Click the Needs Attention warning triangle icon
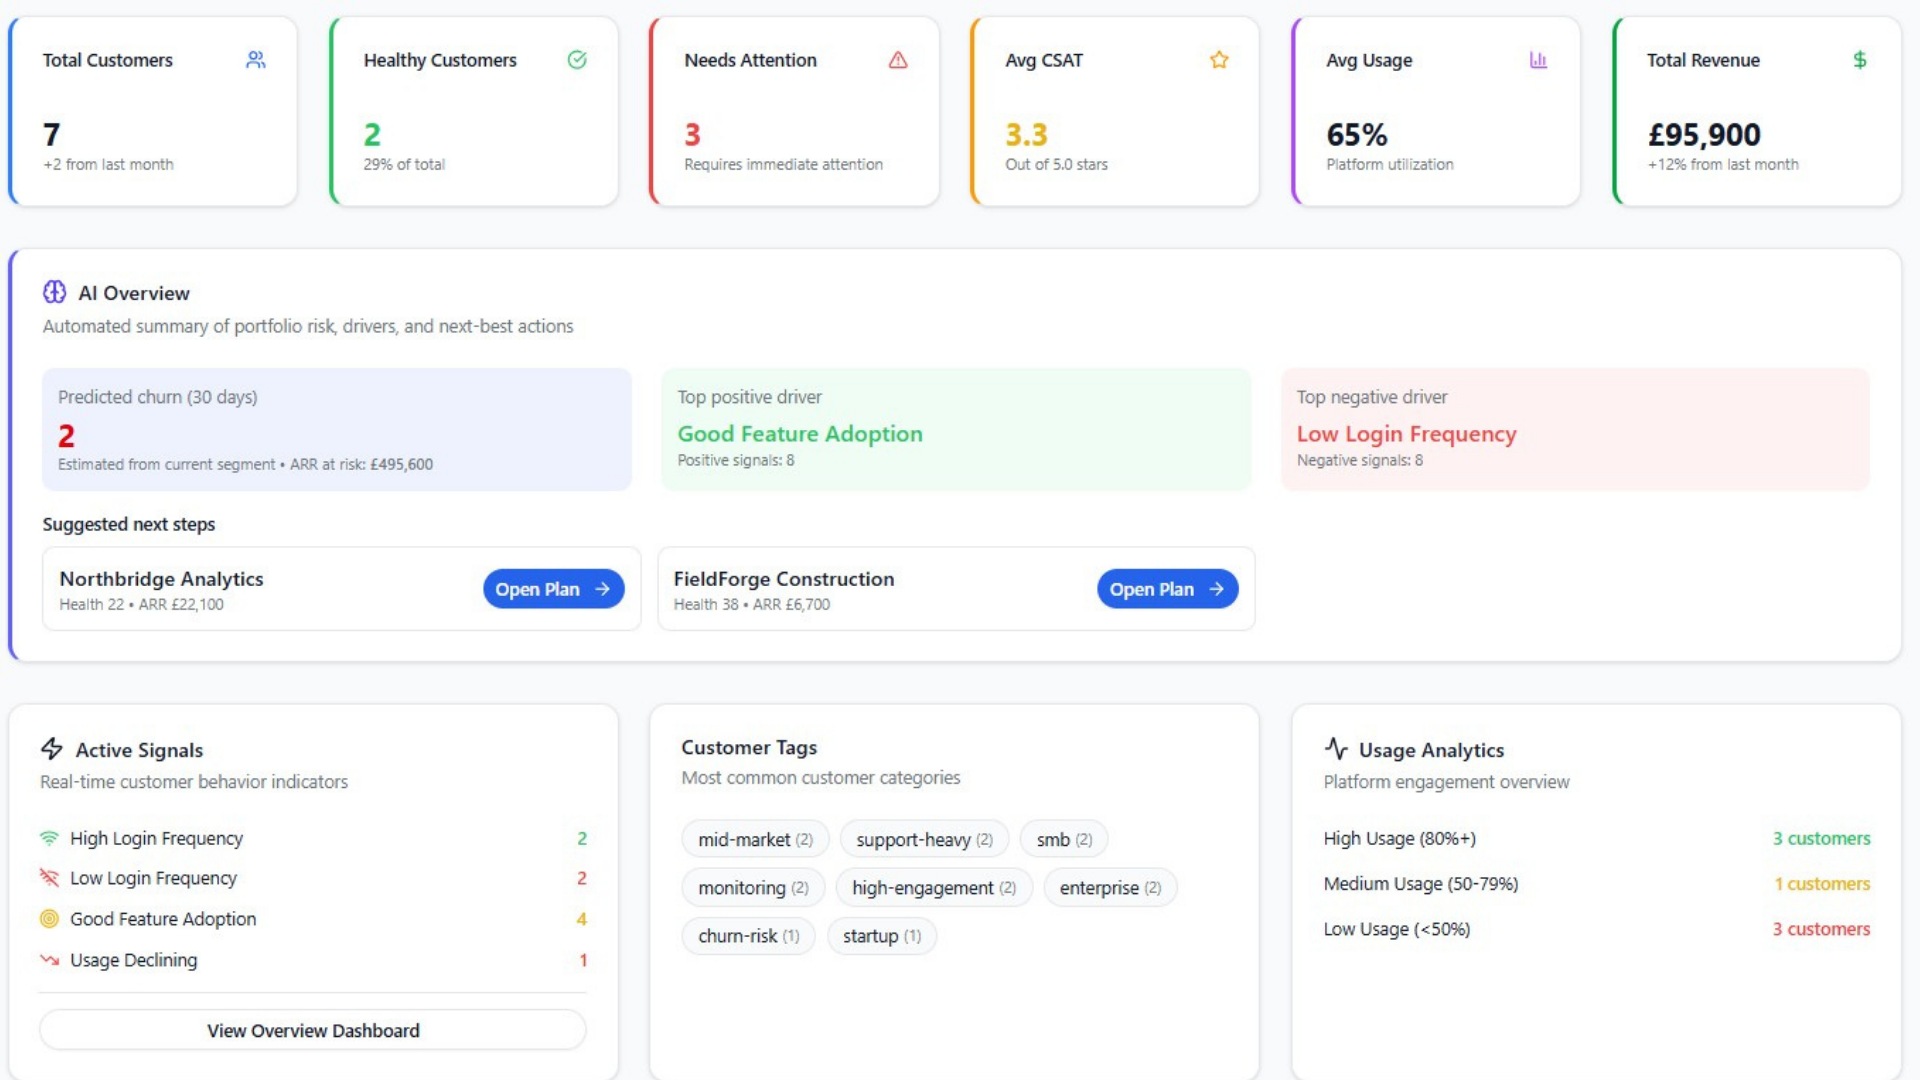This screenshot has height=1080, width=1920. point(897,60)
